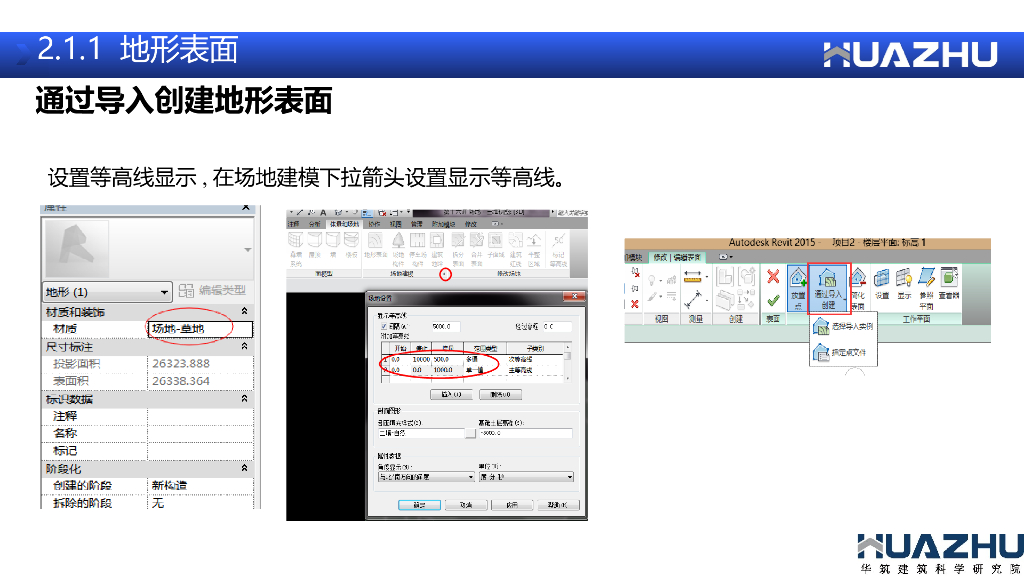Viewport: 1024px width, 576px height.
Task: Click the Delete button in site settings
Action: tap(500, 394)
